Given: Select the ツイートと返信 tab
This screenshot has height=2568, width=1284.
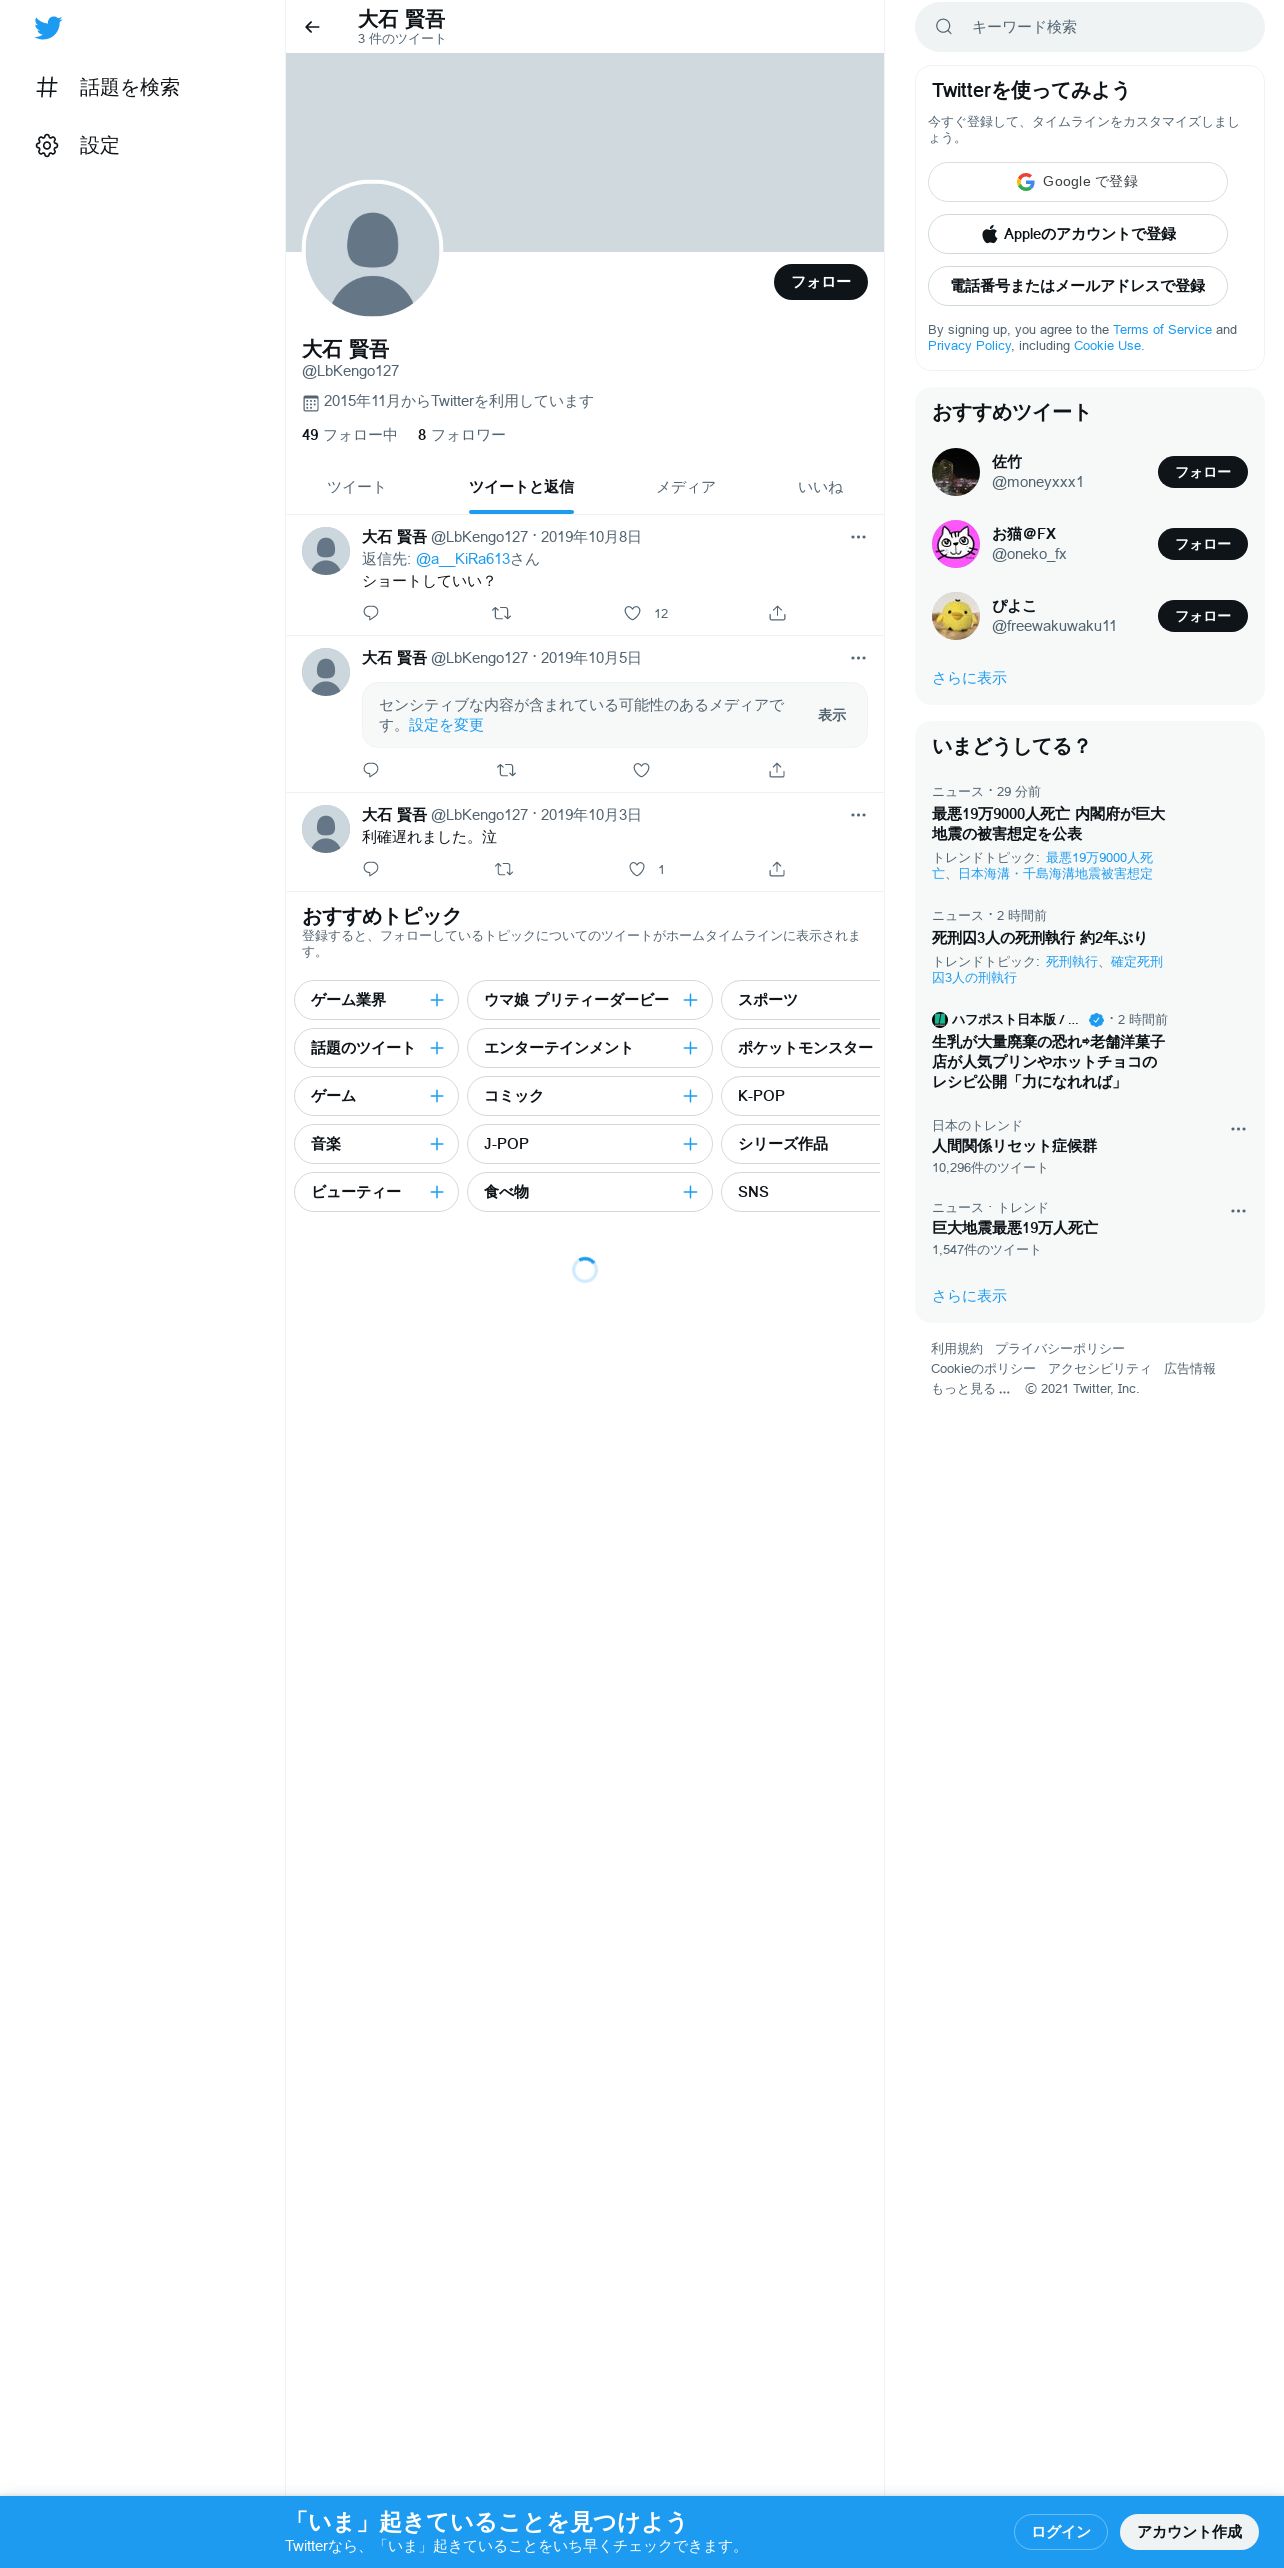Looking at the screenshot, I should (x=521, y=487).
